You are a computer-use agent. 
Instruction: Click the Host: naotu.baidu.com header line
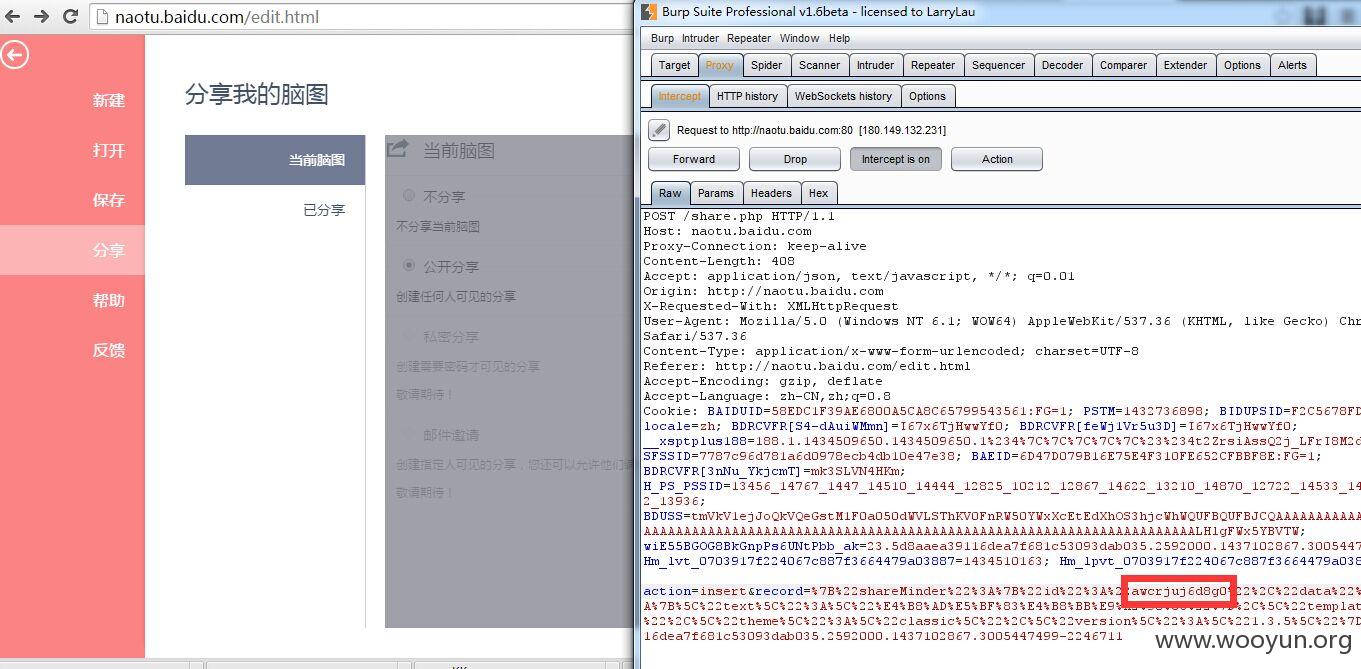pyautogui.click(x=727, y=231)
